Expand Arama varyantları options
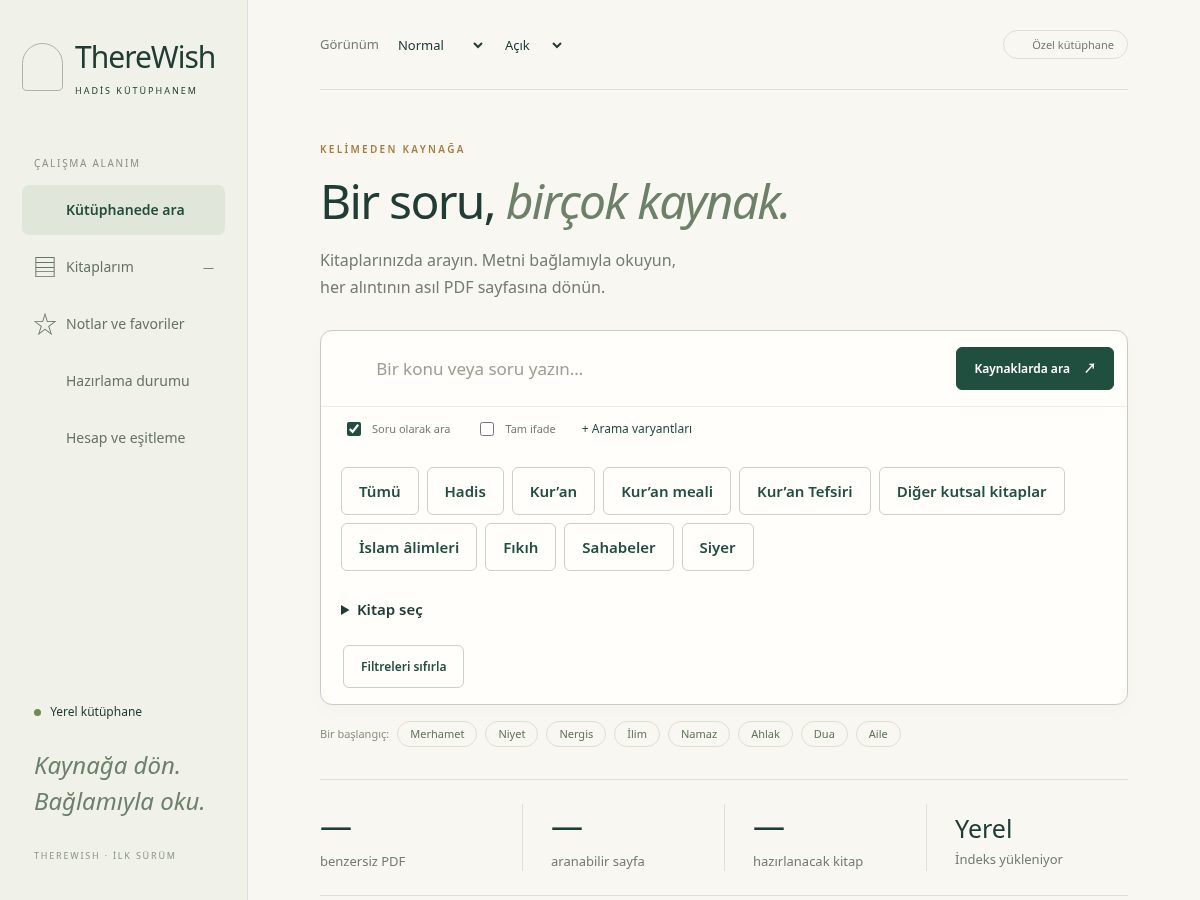 pos(637,429)
